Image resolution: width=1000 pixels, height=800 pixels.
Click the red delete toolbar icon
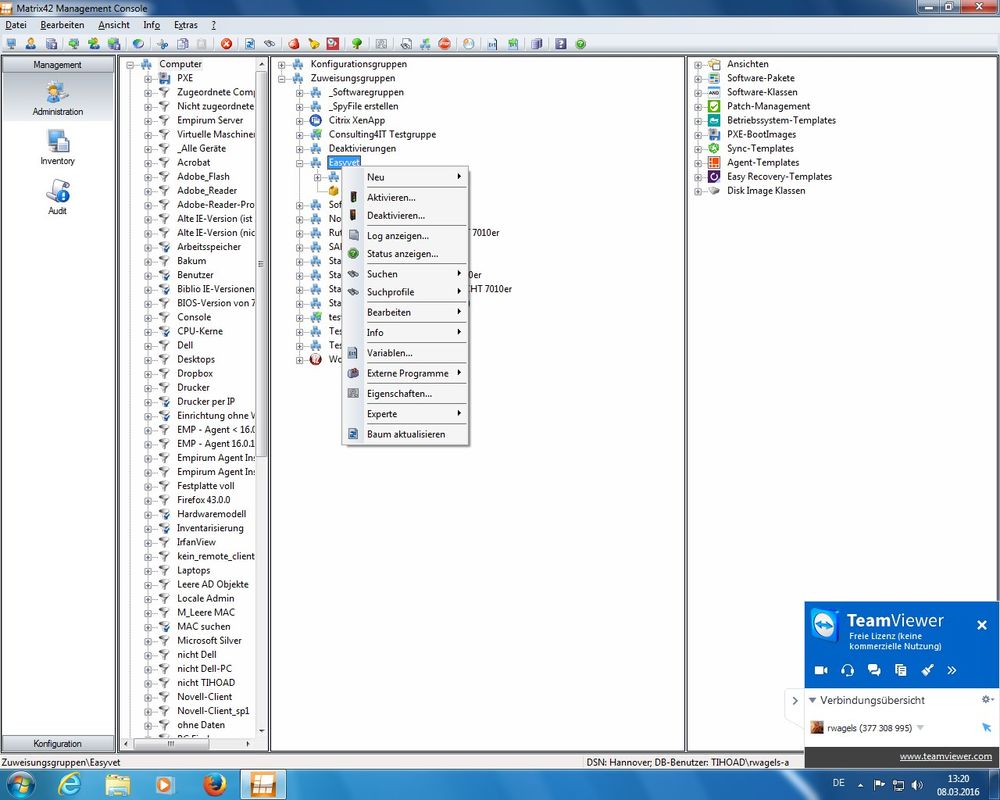pos(226,44)
